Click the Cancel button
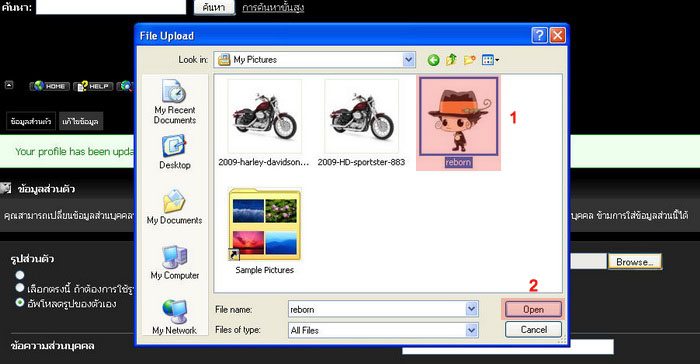Viewport: 700px width, 364px height. click(533, 330)
